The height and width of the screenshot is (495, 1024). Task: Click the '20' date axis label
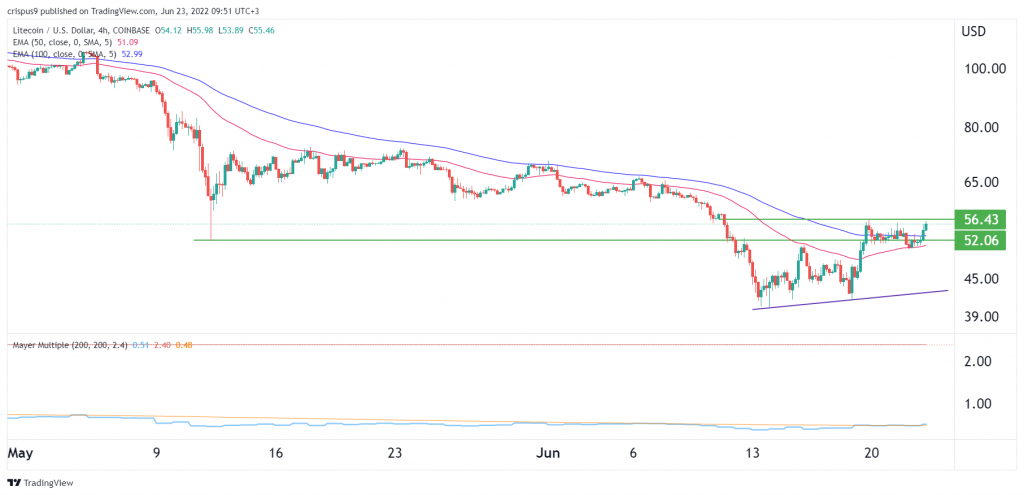pos(872,453)
